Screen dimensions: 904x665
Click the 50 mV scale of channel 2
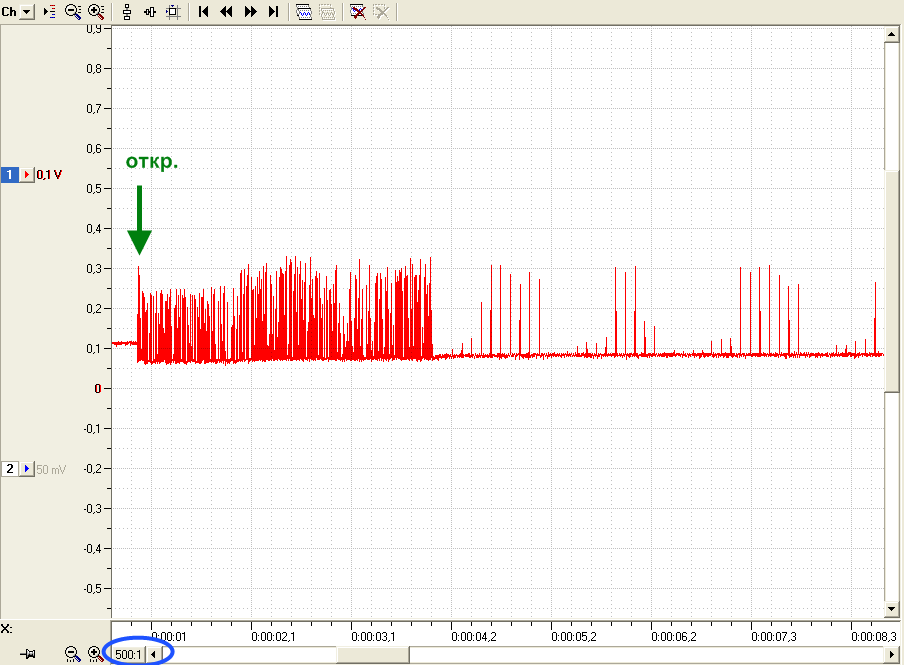click(51, 469)
